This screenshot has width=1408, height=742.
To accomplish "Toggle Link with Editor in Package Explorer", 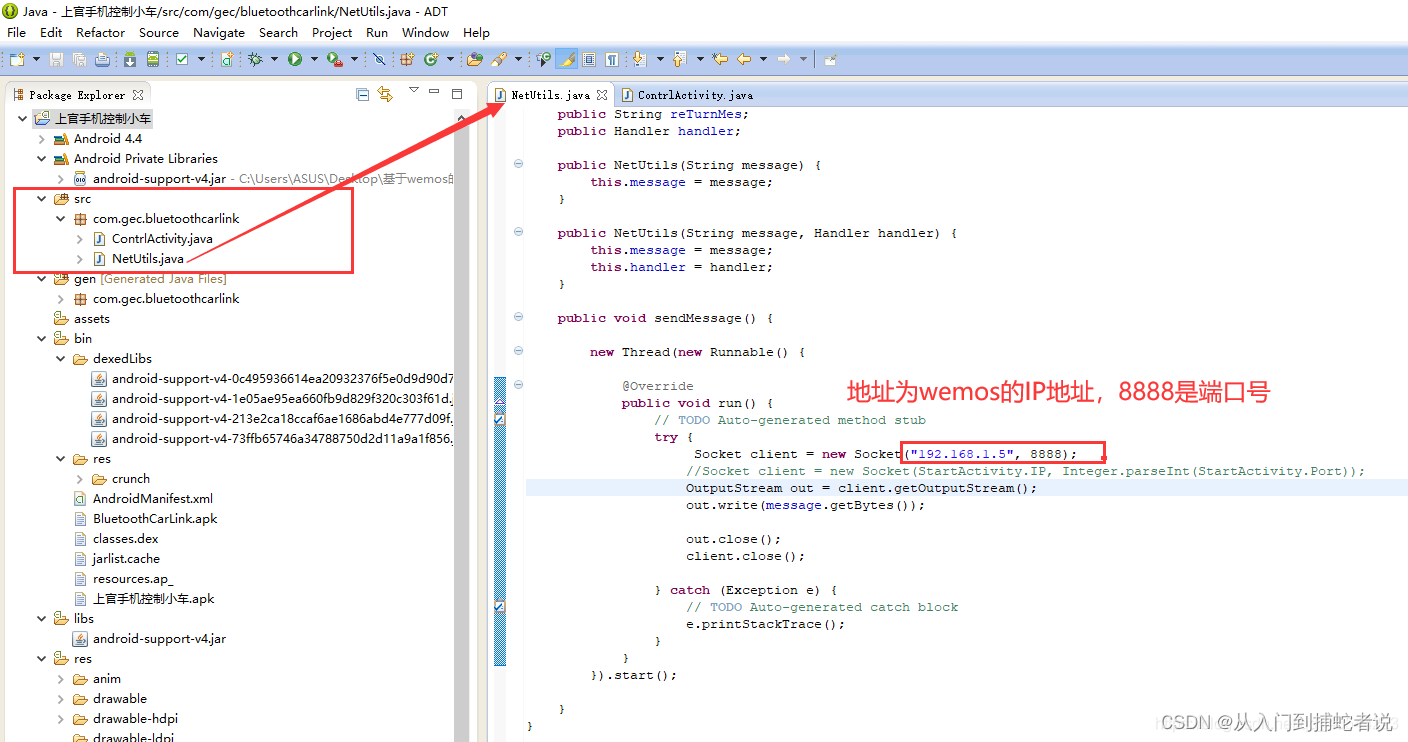I will pyautogui.click(x=385, y=94).
